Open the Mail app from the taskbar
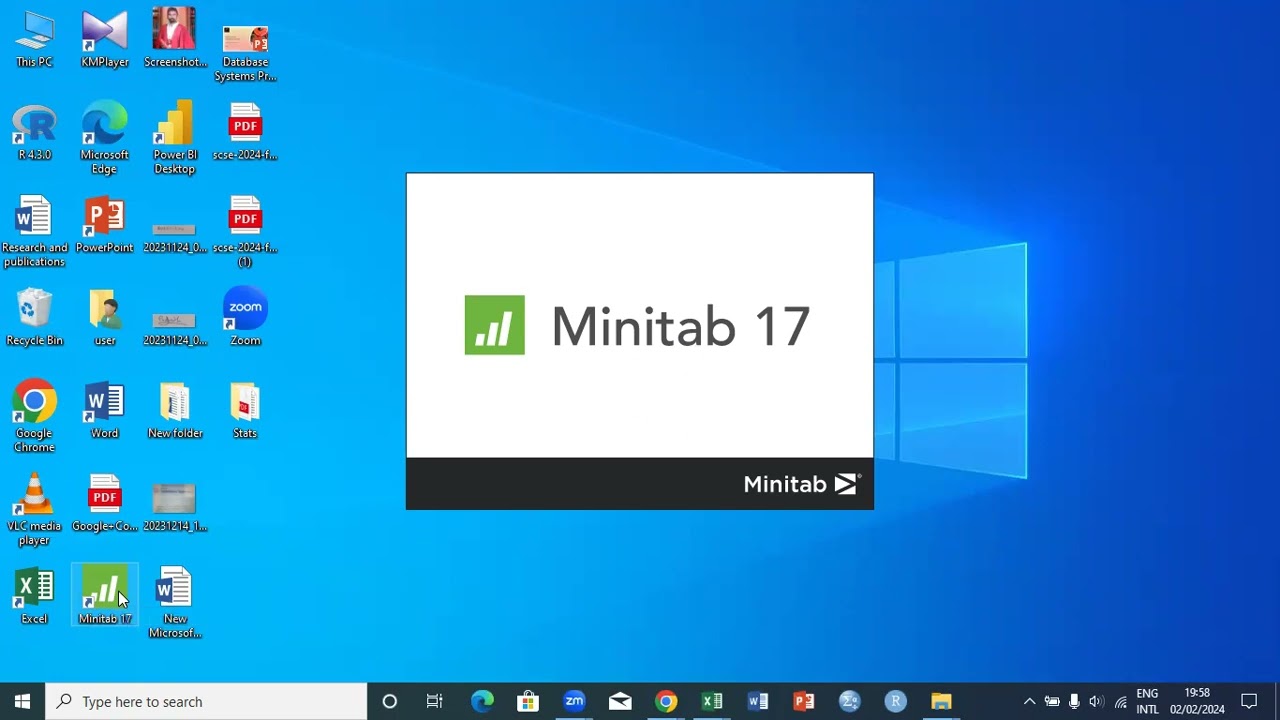1280x720 pixels. coord(620,701)
